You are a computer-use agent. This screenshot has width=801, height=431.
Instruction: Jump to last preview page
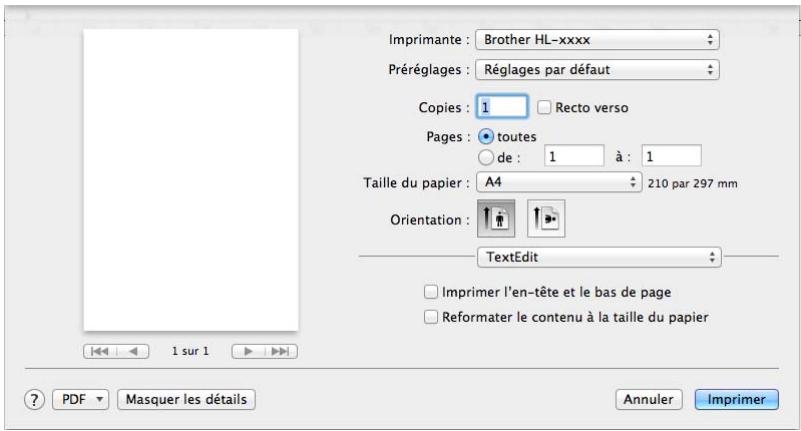280,351
